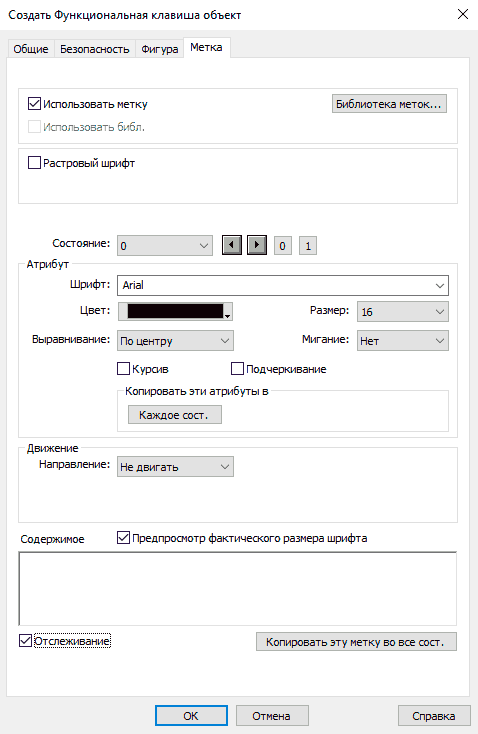Screen dimensions: 478x734
Task: Click Библиотека меток button
Action: click(x=389, y=104)
